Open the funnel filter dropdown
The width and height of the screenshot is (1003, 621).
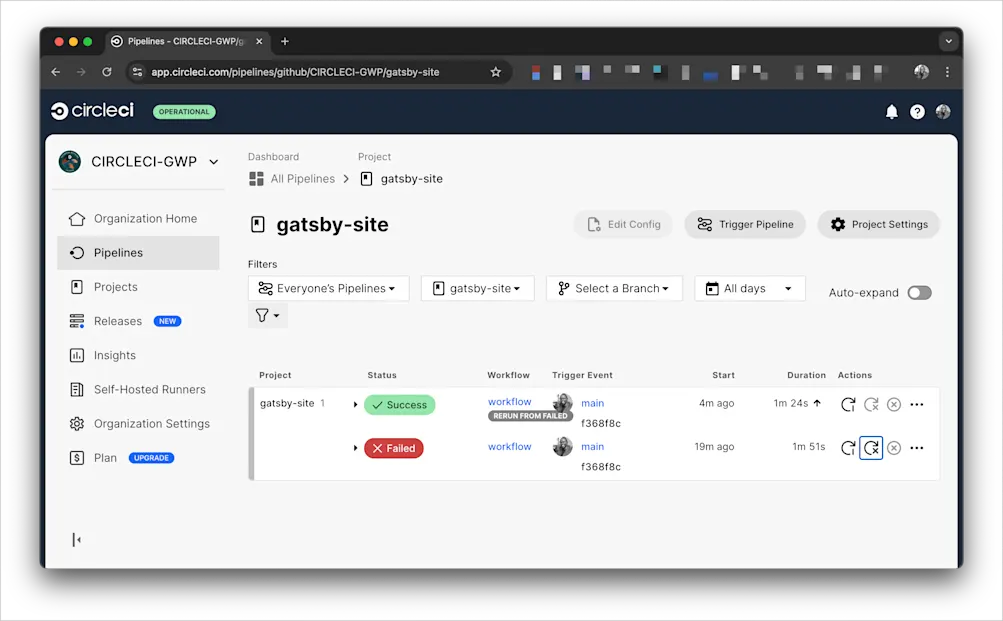pyautogui.click(x=267, y=315)
